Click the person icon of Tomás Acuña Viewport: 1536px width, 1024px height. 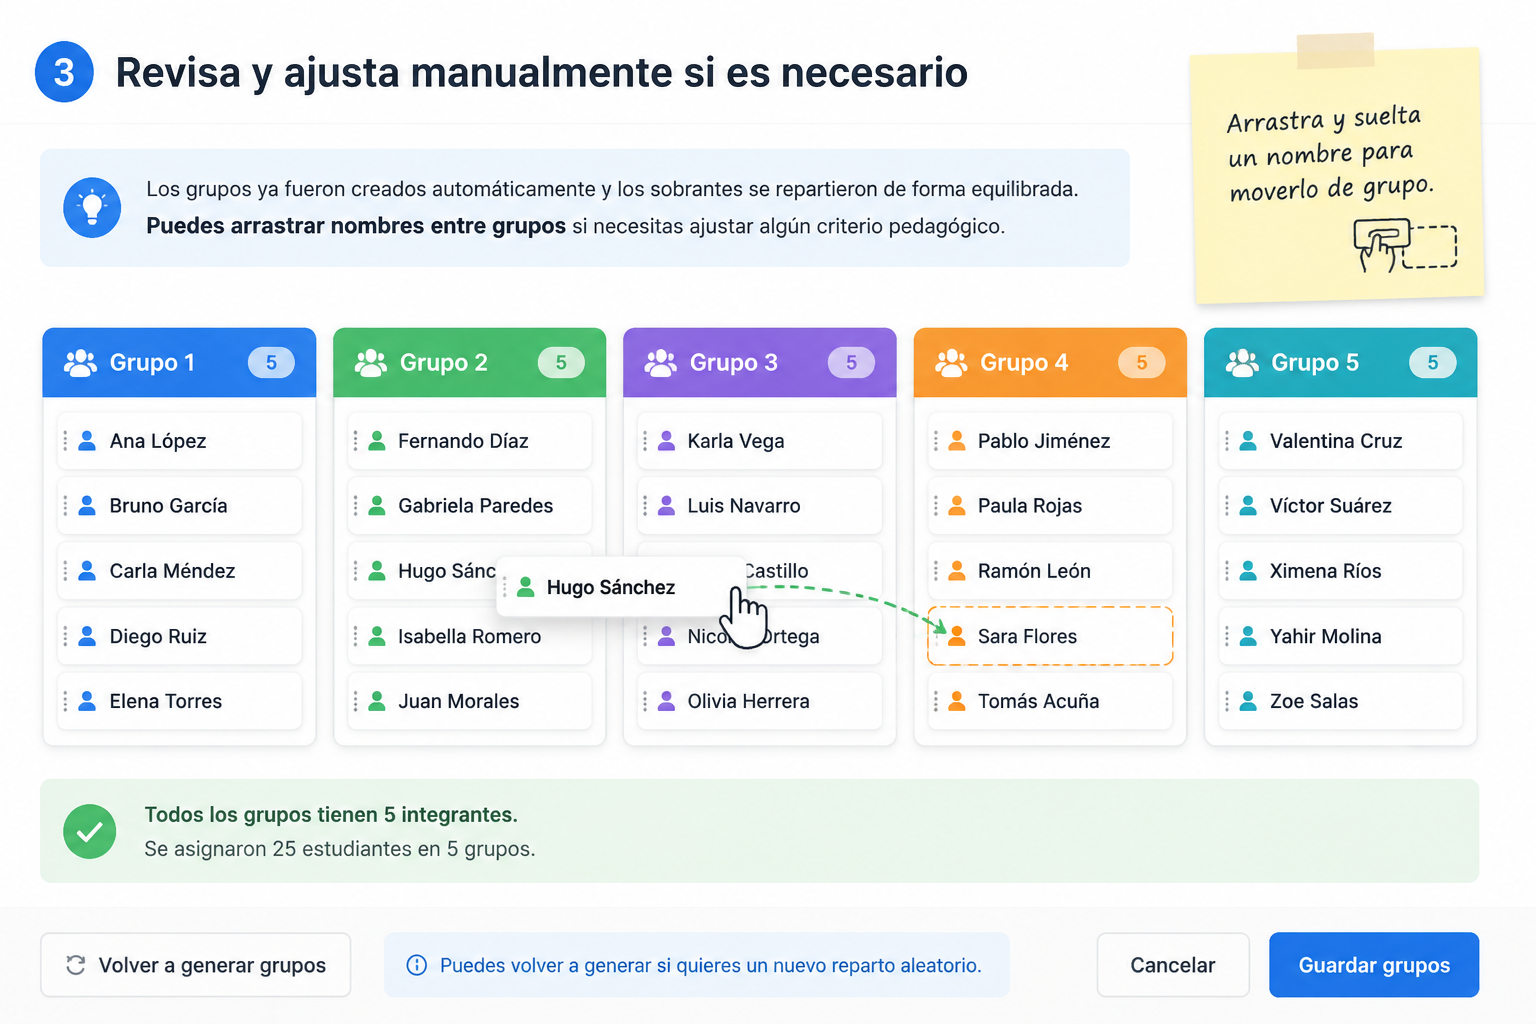click(x=957, y=701)
